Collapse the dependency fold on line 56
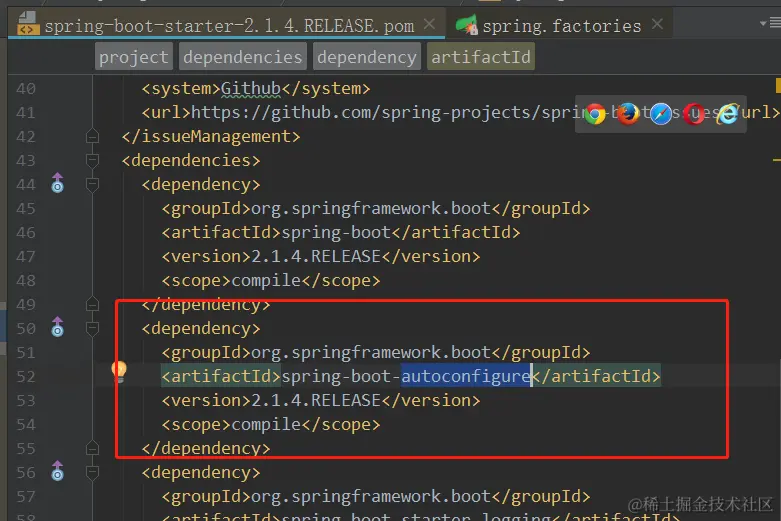This screenshot has width=781, height=521. [x=92, y=472]
